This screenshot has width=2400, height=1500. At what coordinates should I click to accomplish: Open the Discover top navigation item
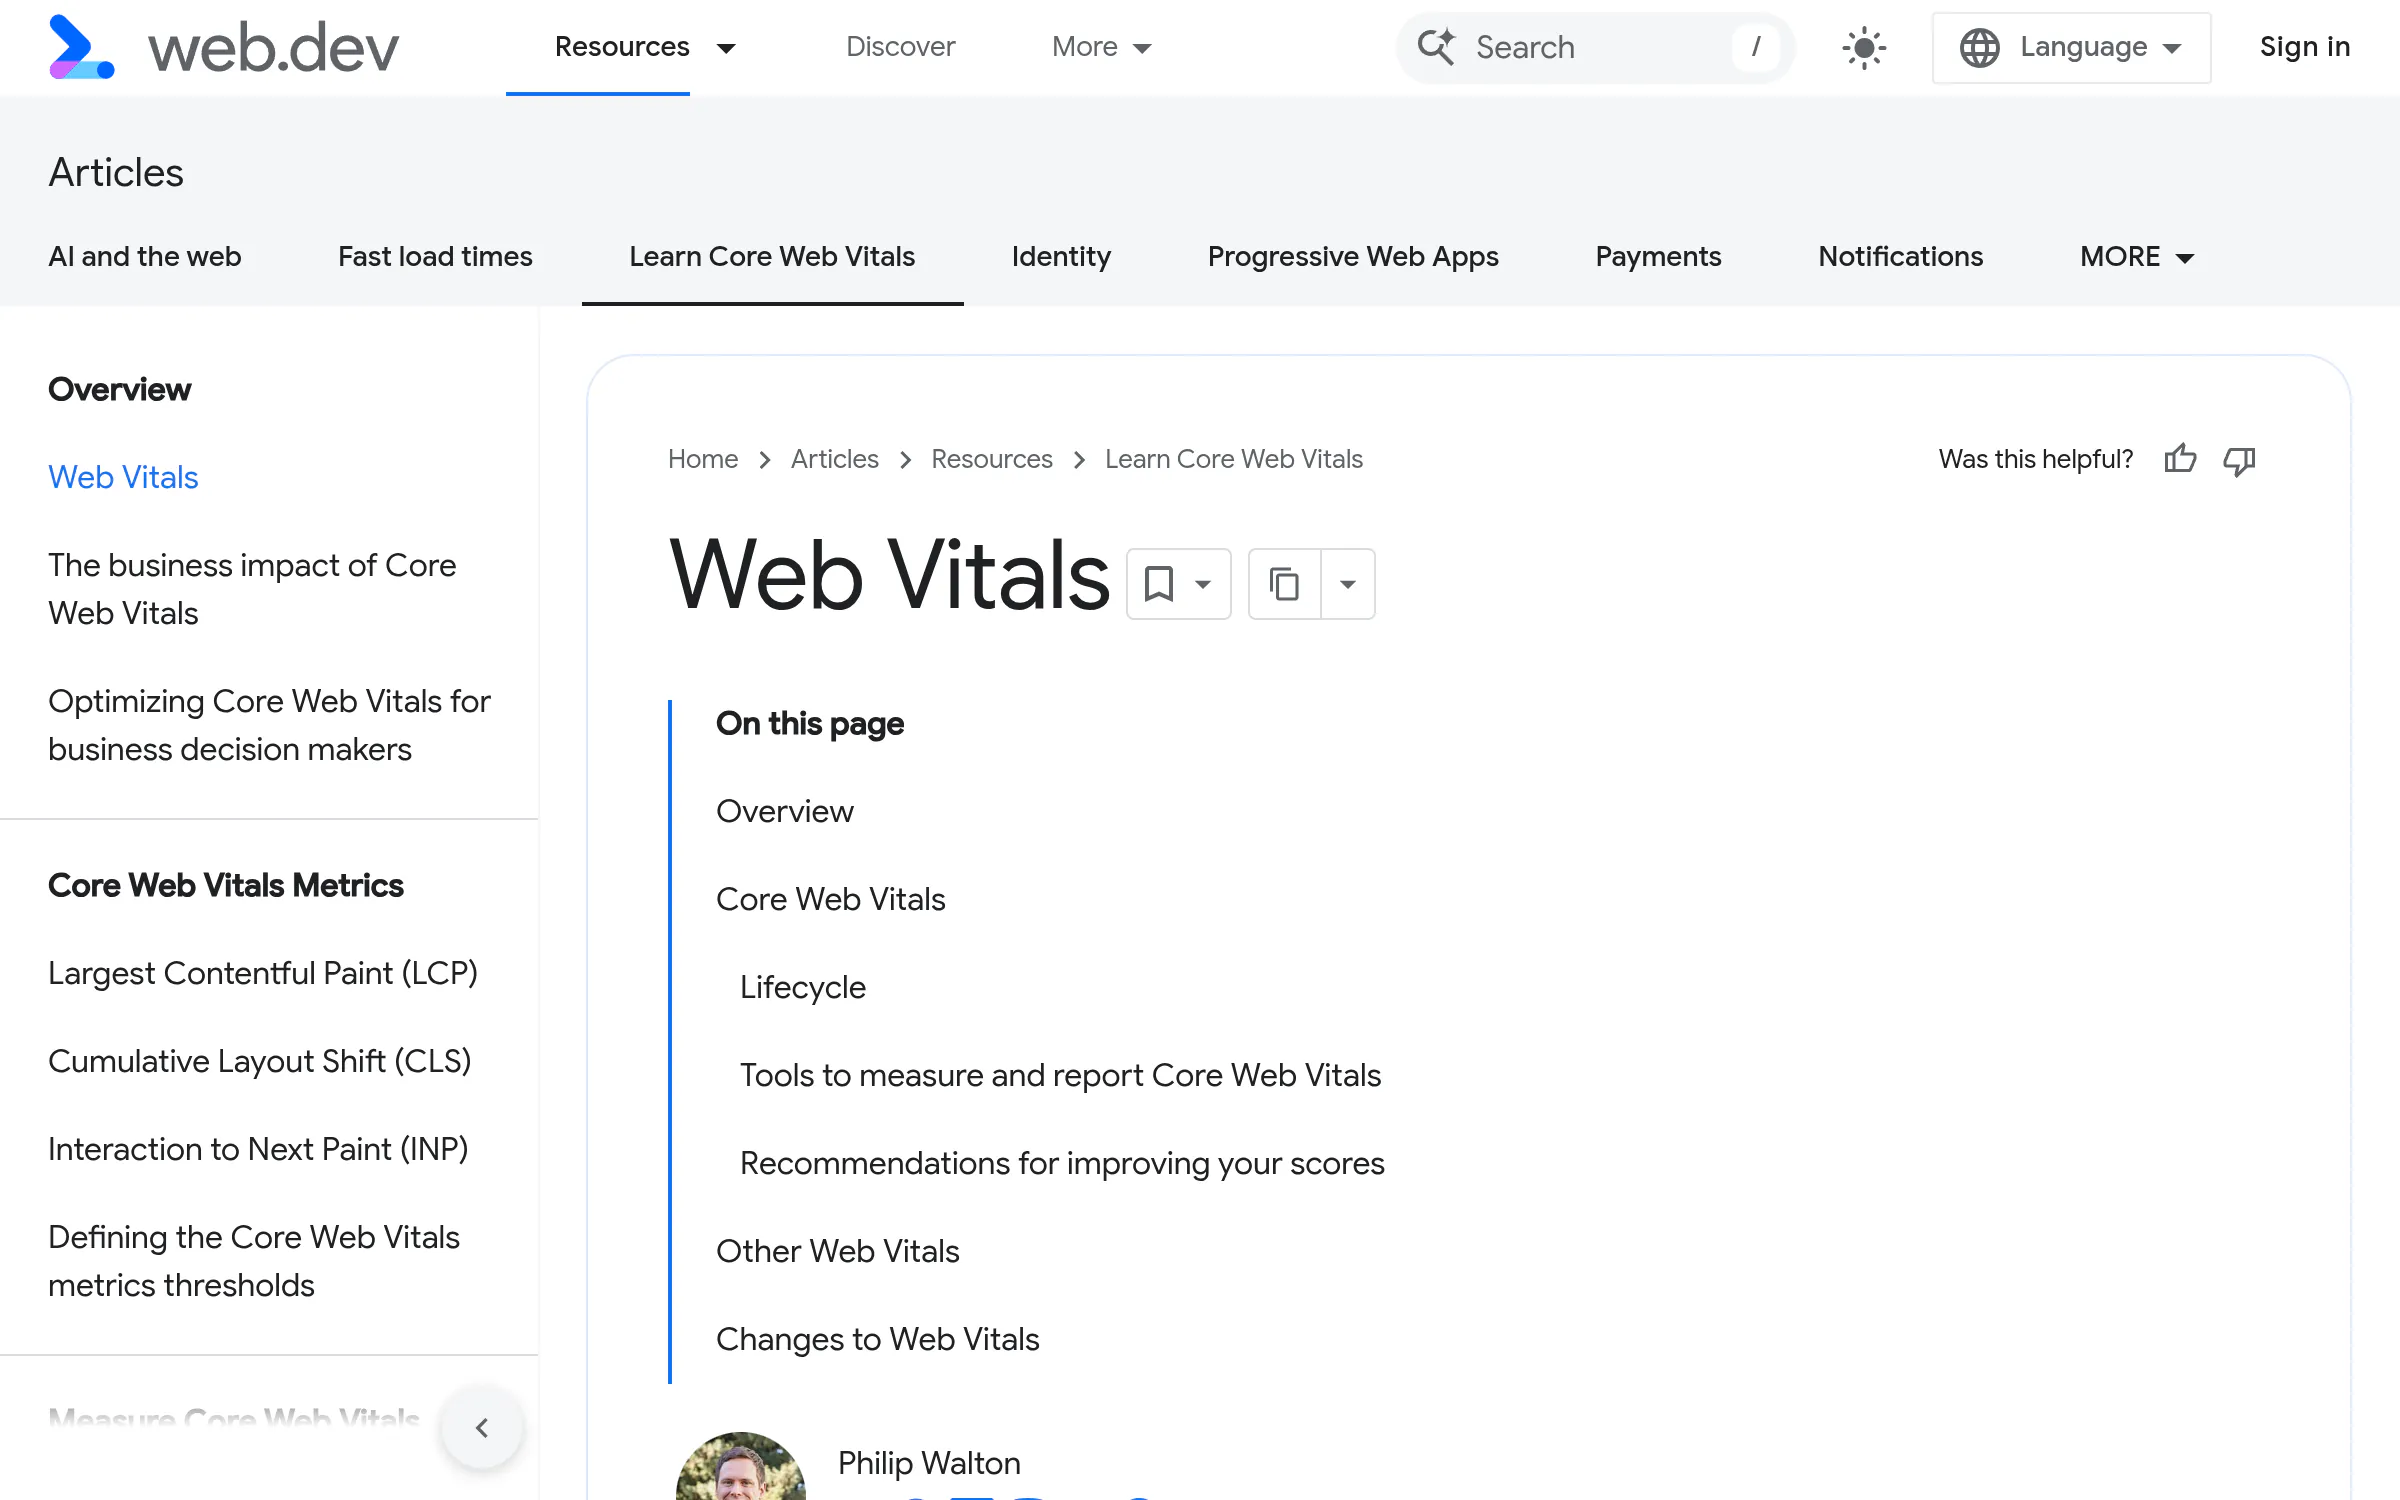click(900, 47)
